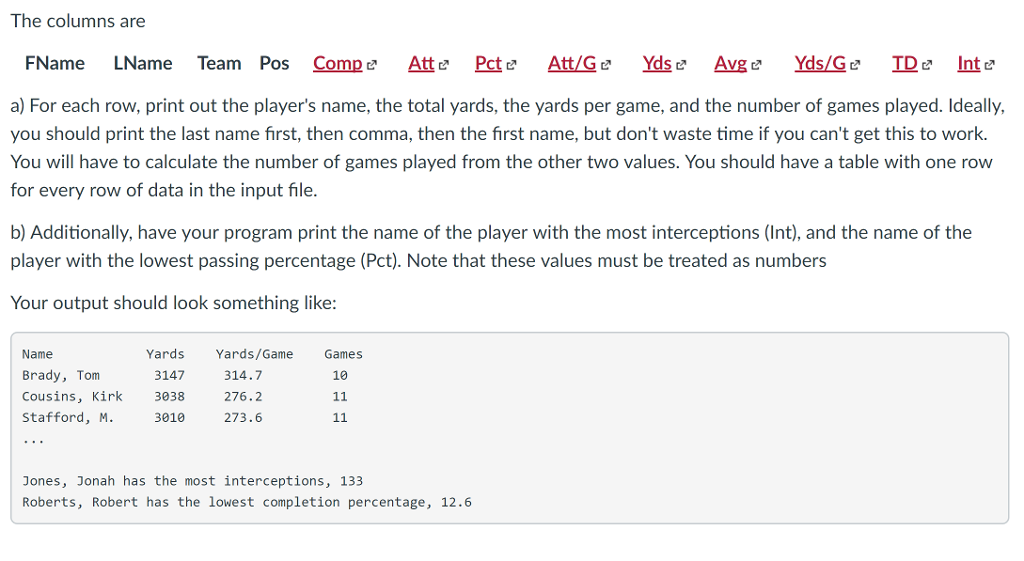This screenshot has height=561, width=1024.
Task: Click the external-link icon beside Att
Action: click(443, 65)
